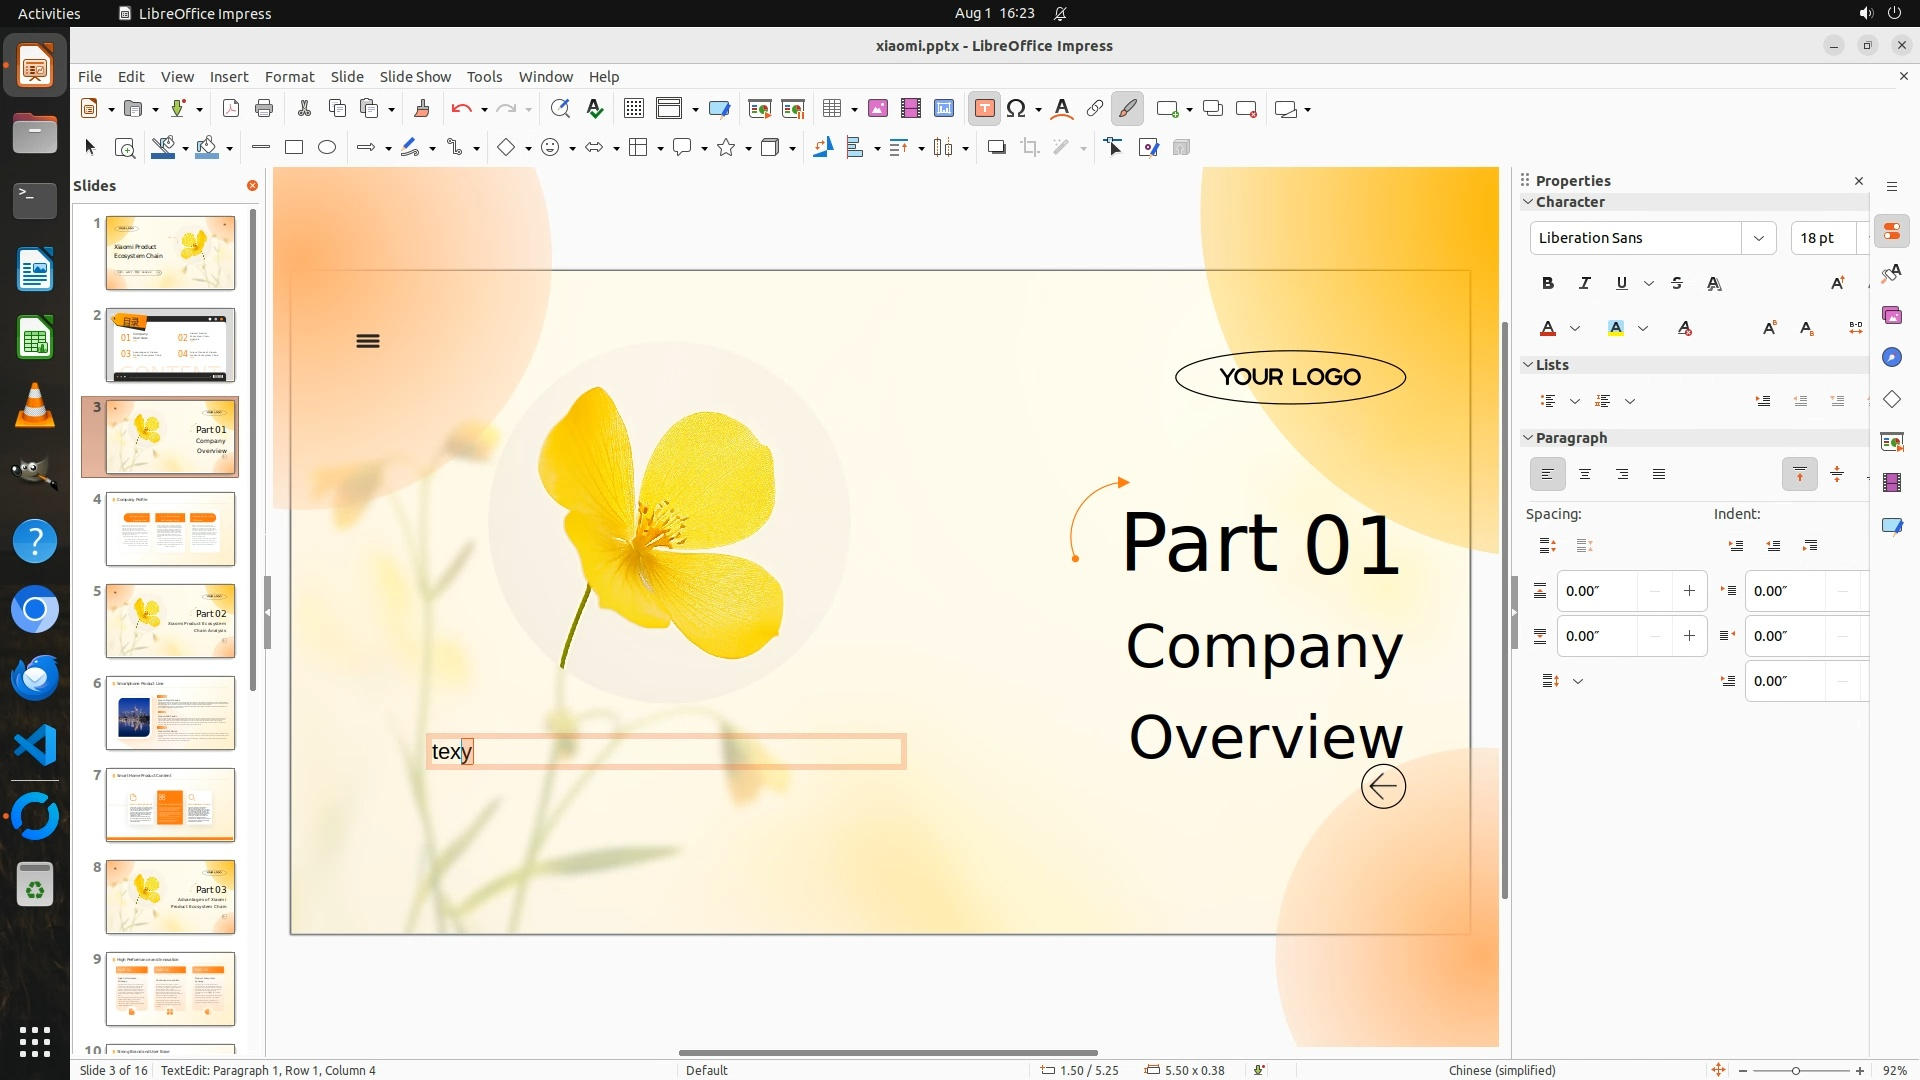Collapse the Lists section
Image resolution: width=1920 pixels, height=1080 pixels.
(1528, 365)
